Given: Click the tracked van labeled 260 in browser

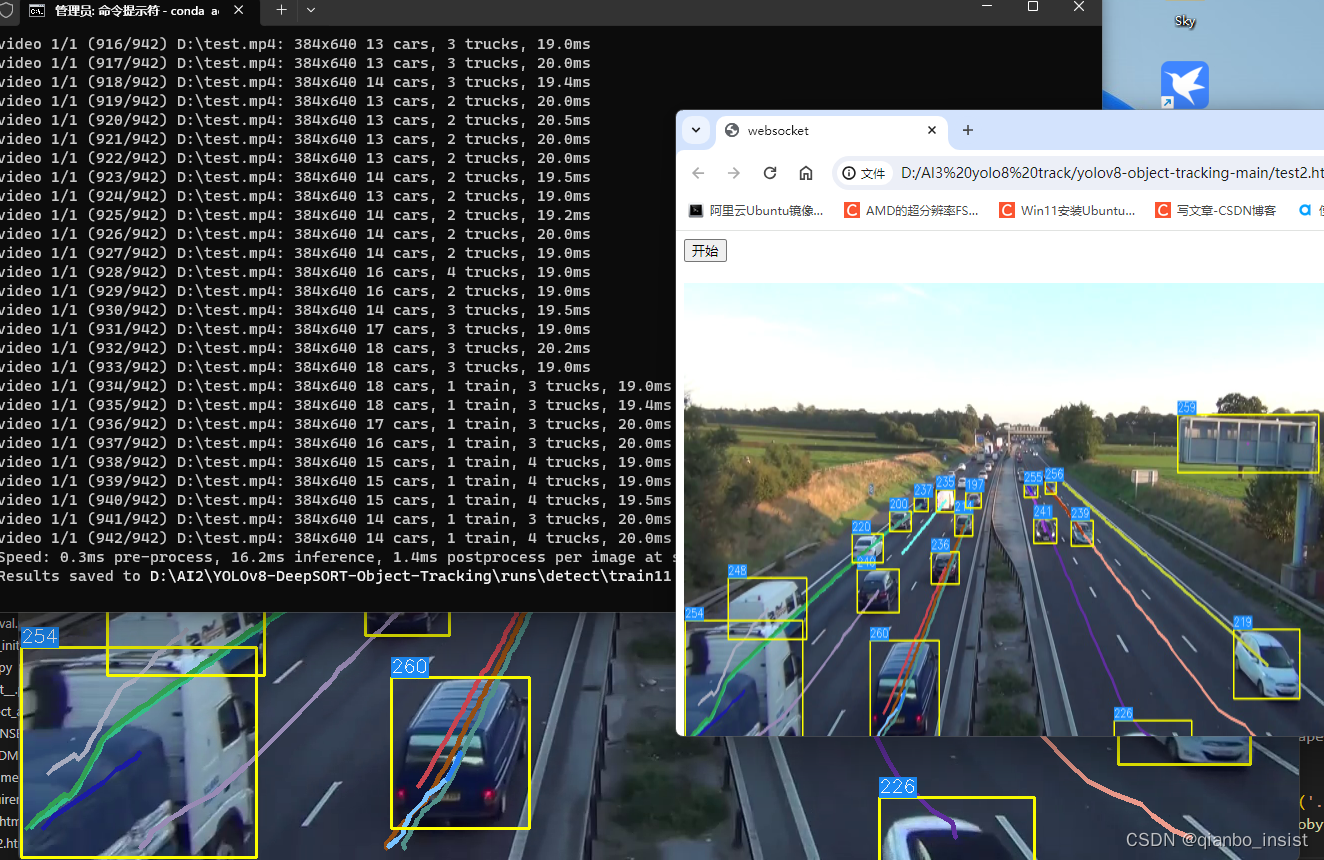Looking at the screenshot, I should pyautogui.click(x=904, y=688).
